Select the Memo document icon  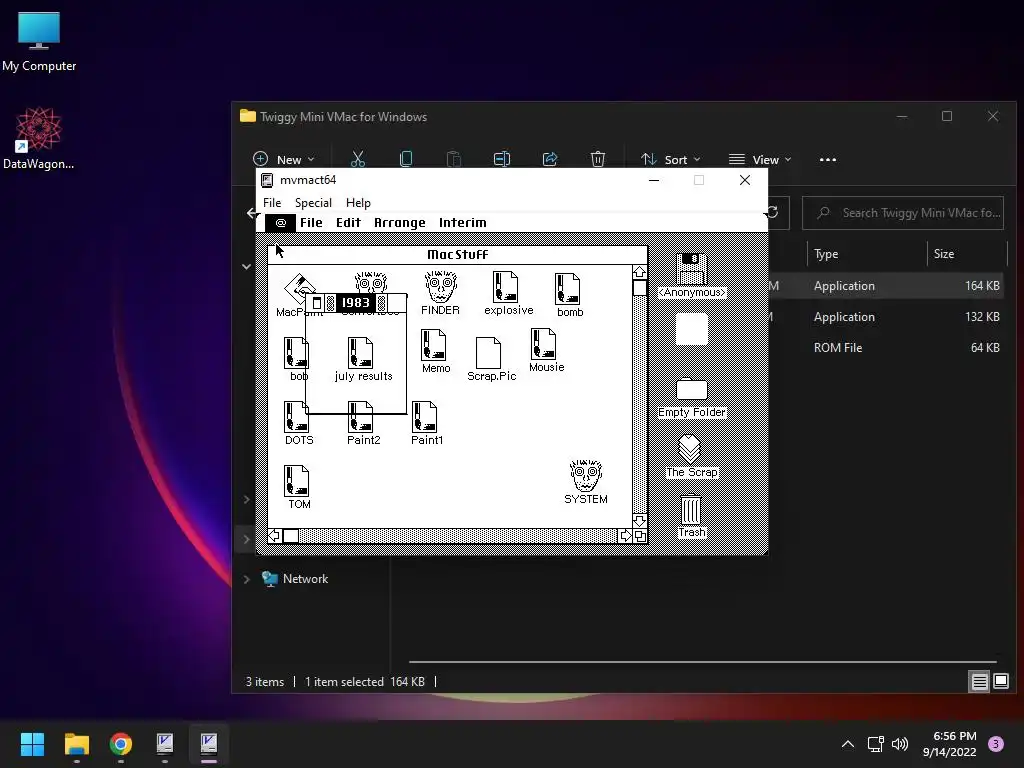click(x=434, y=345)
